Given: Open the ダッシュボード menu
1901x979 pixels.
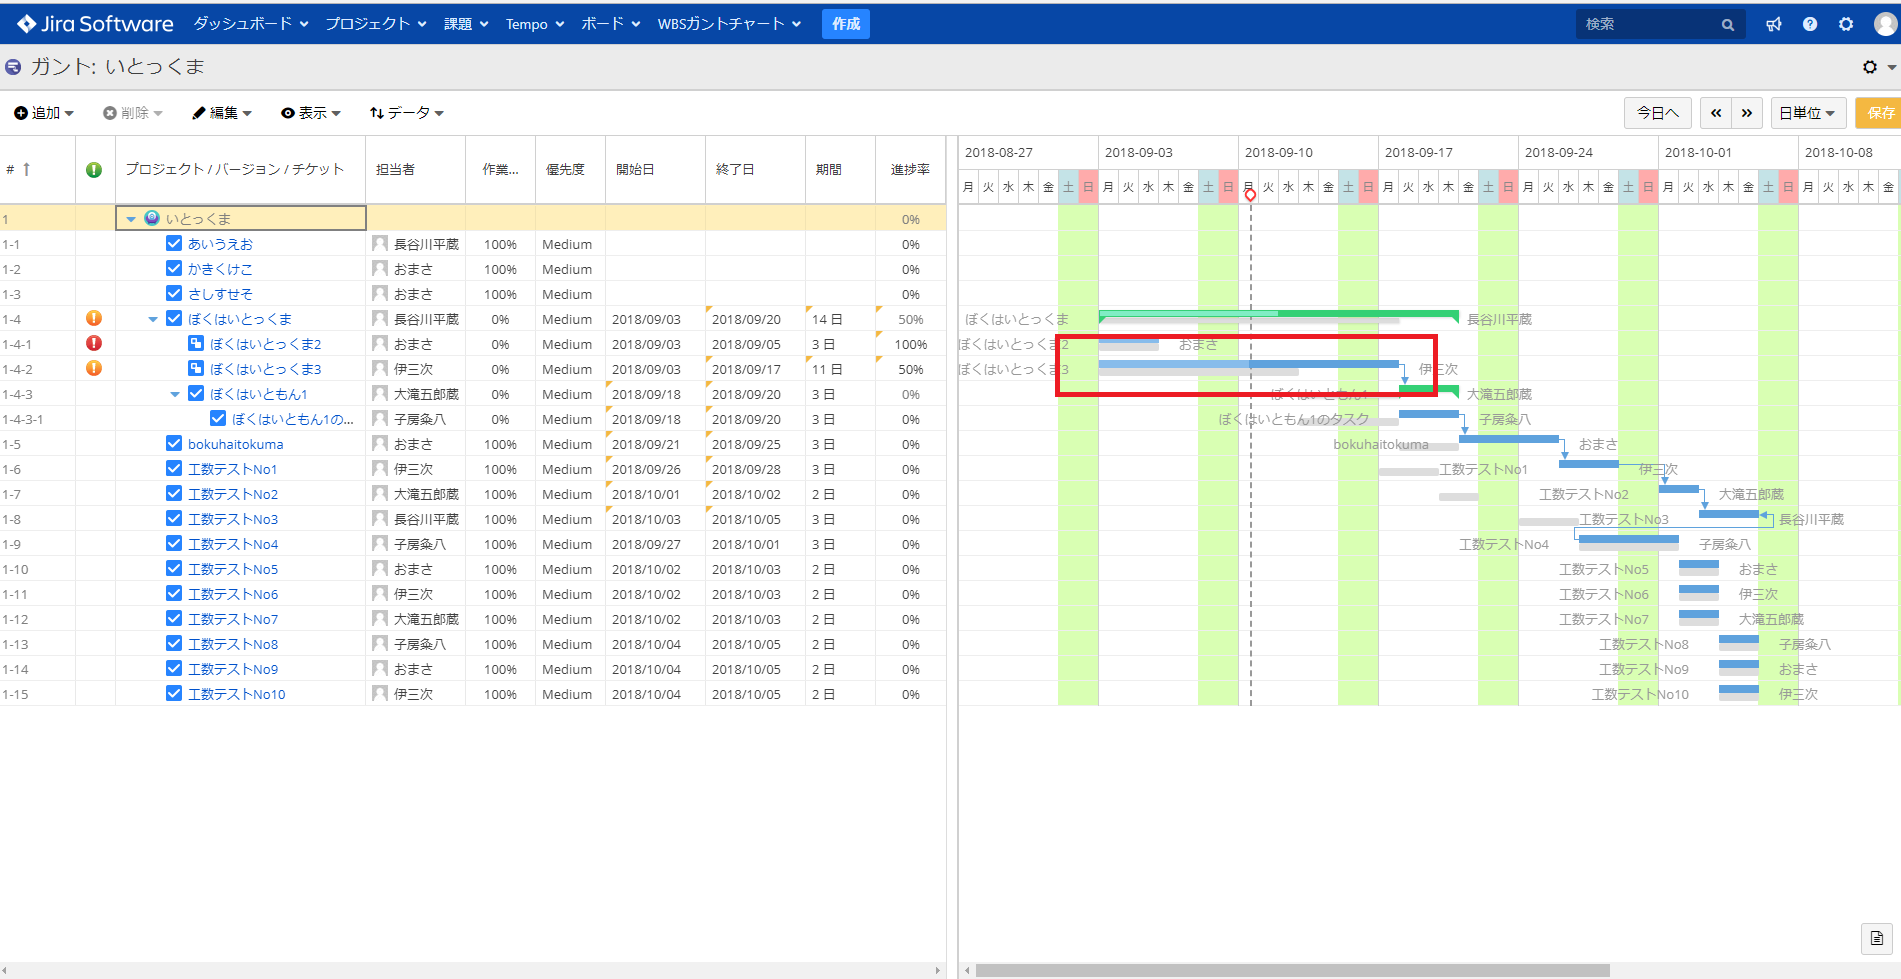Looking at the screenshot, I should [250, 24].
